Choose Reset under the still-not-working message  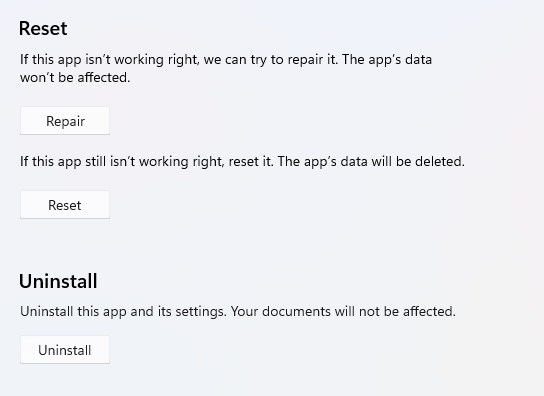click(65, 205)
